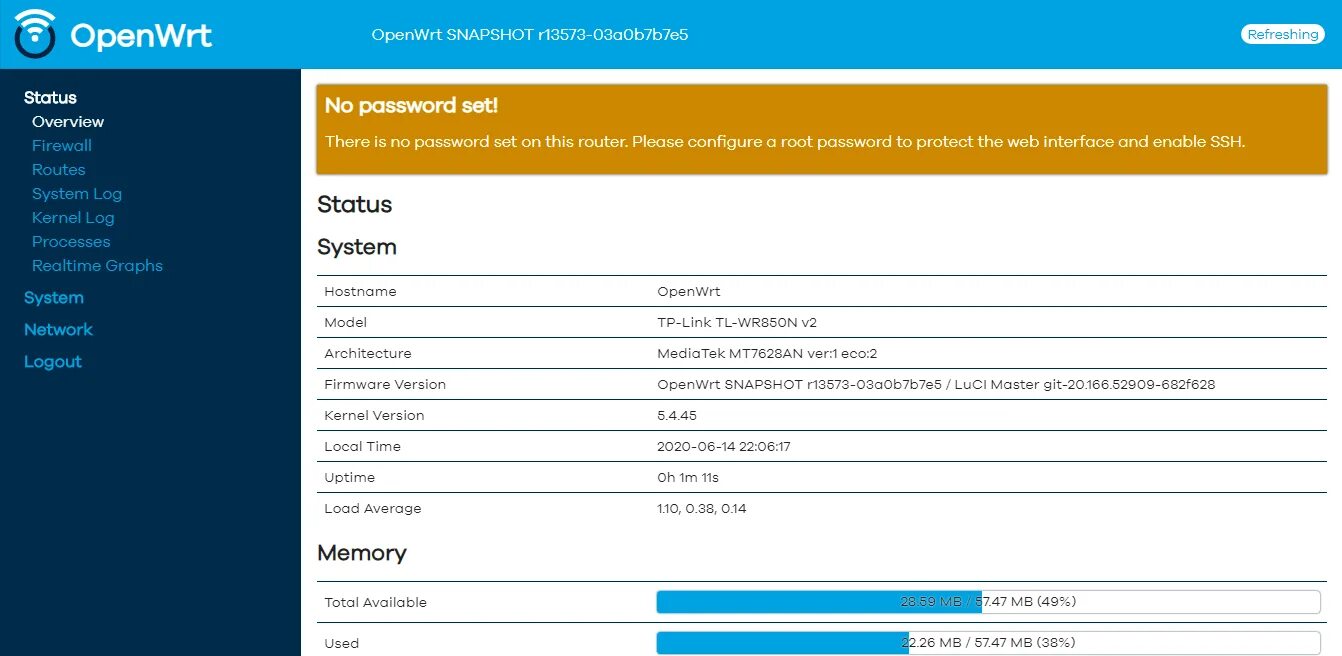Click the 'Kernel Version' row label
The height and width of the screenshot is (656, 1342).
[x=374, y=415]
